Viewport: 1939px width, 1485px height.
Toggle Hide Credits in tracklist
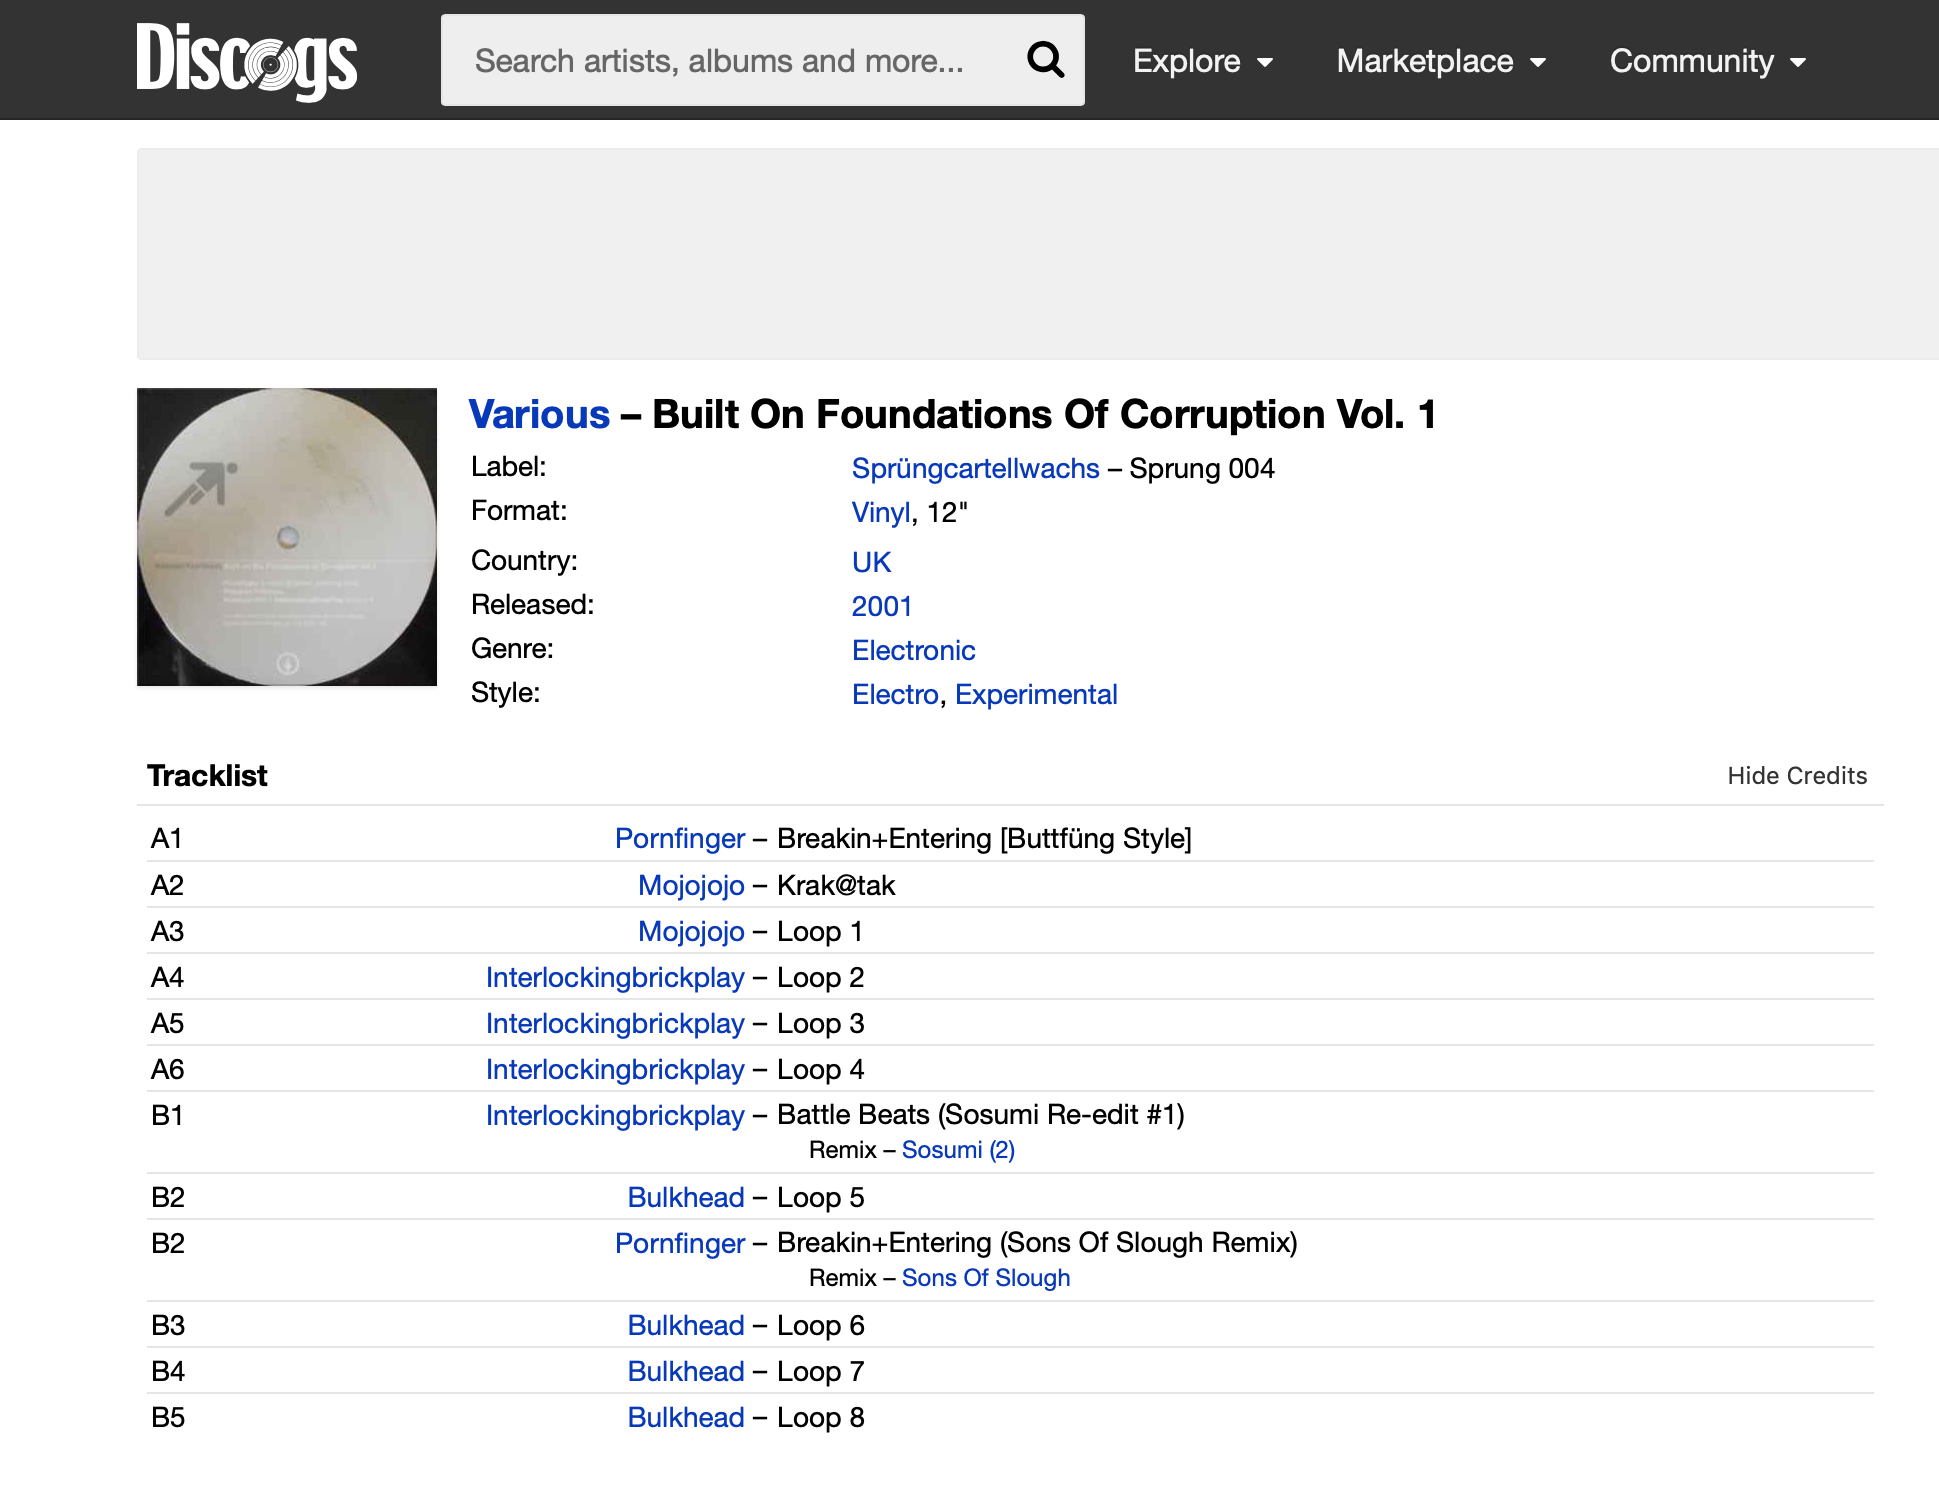1797,776
